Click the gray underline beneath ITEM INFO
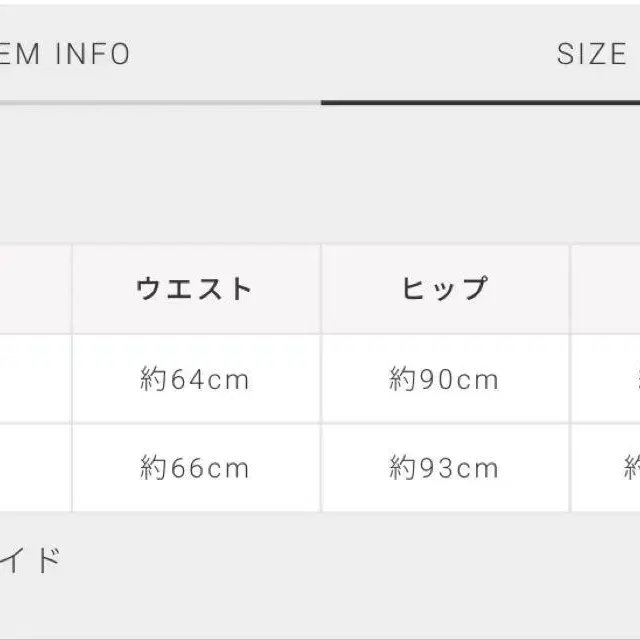 point(160,102)
